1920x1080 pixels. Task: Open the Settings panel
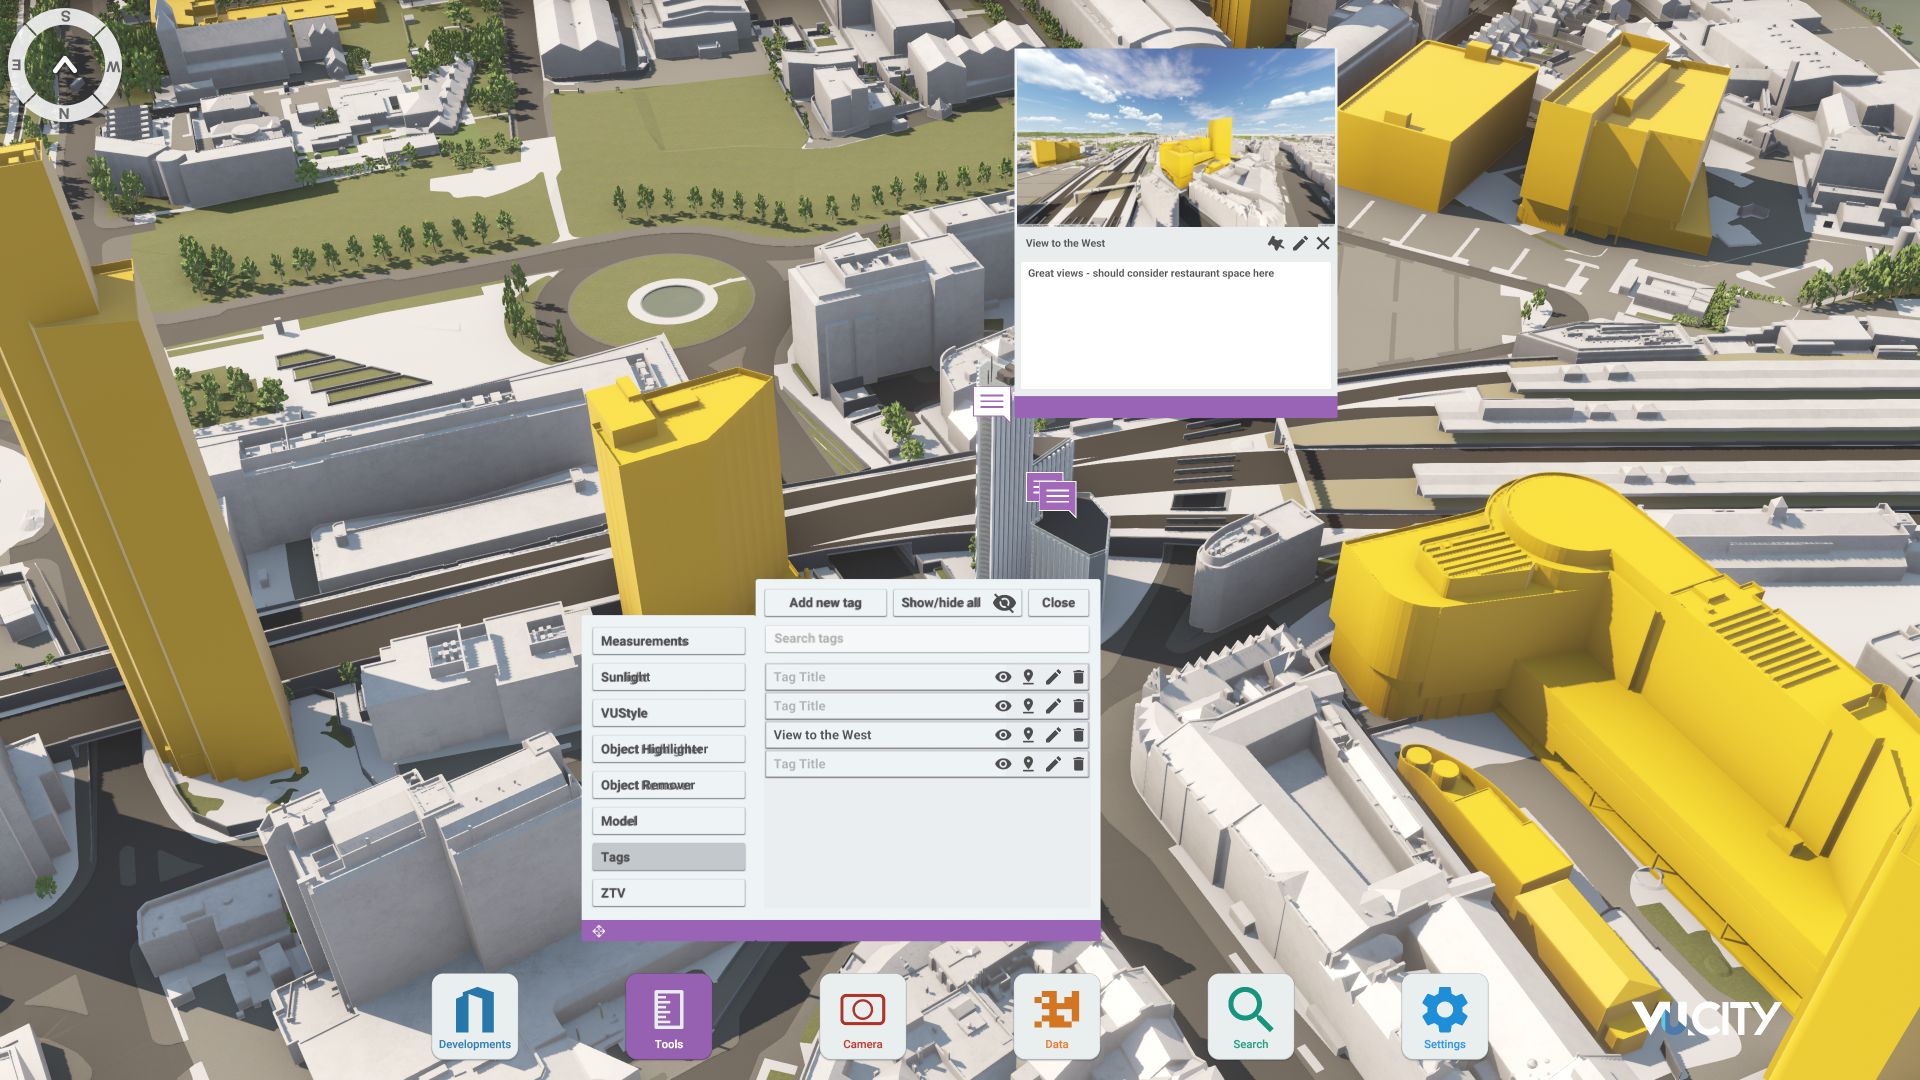[1445, 1015]
